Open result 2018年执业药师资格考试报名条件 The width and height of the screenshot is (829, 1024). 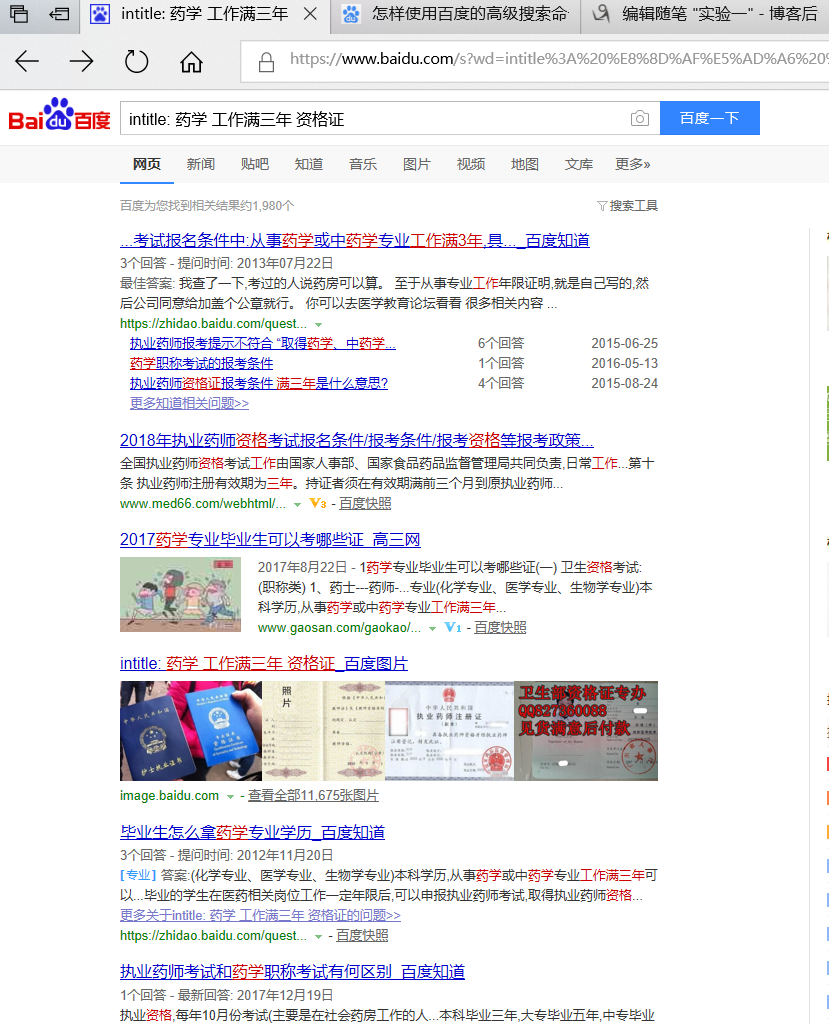point(357,440)
